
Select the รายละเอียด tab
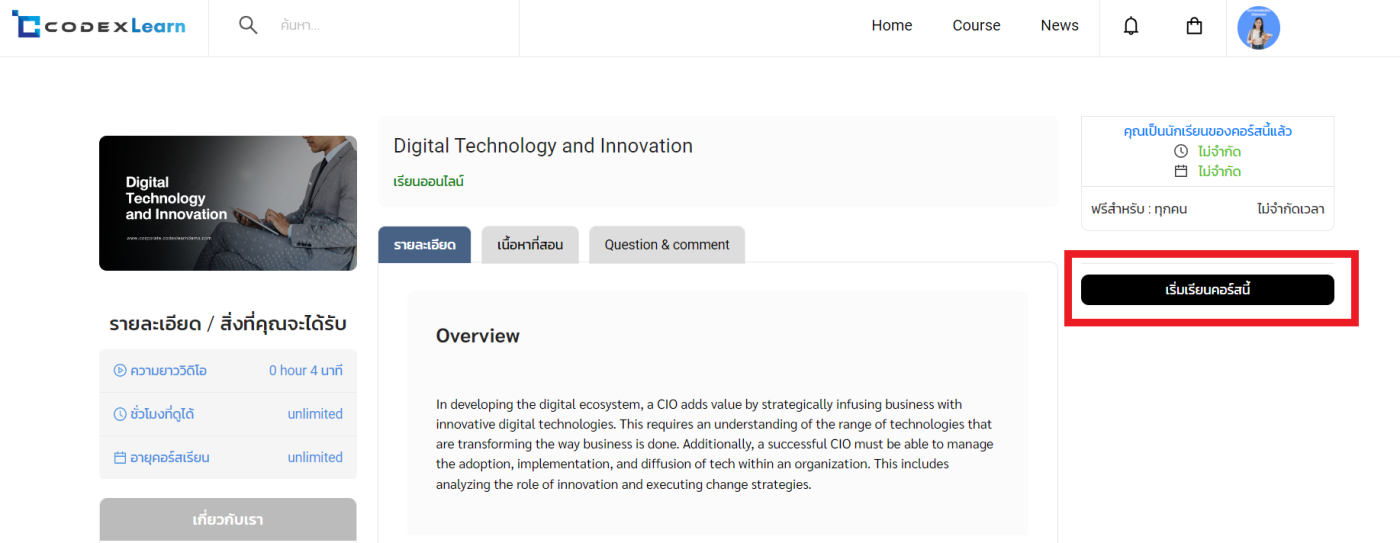click(x=424, y=245)
